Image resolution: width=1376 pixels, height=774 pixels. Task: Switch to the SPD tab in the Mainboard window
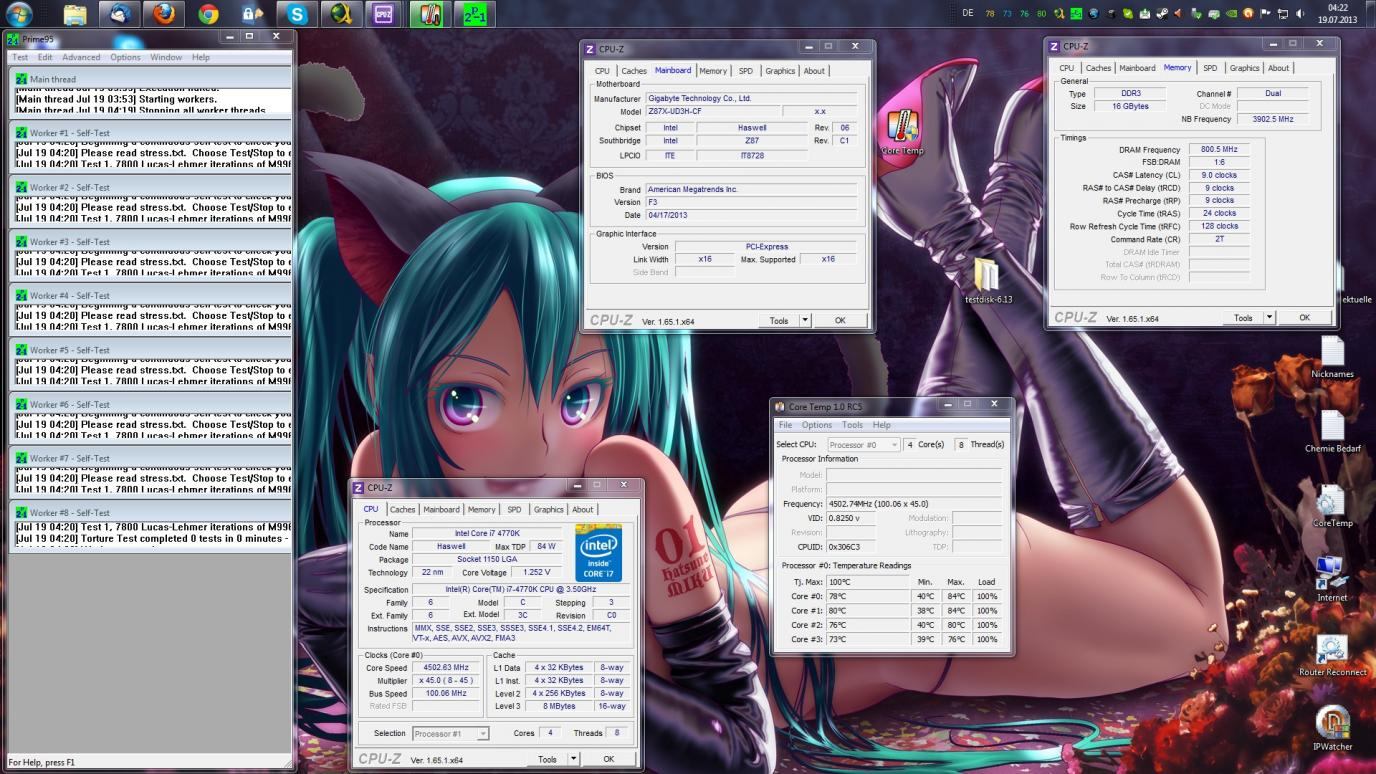click(746, 71)
